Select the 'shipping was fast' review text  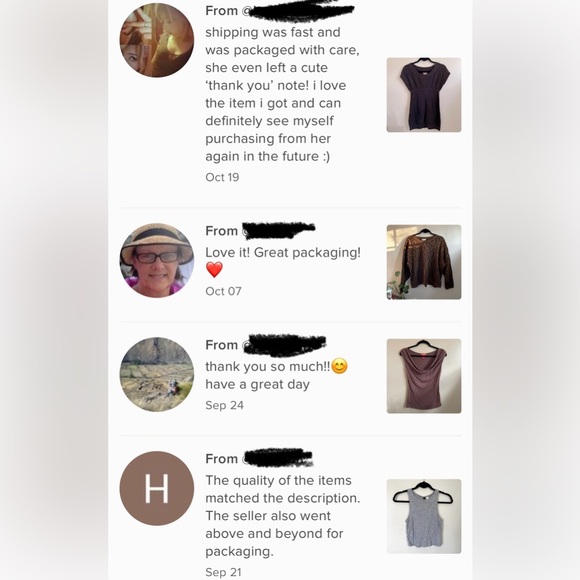click(x=282, y=94)
